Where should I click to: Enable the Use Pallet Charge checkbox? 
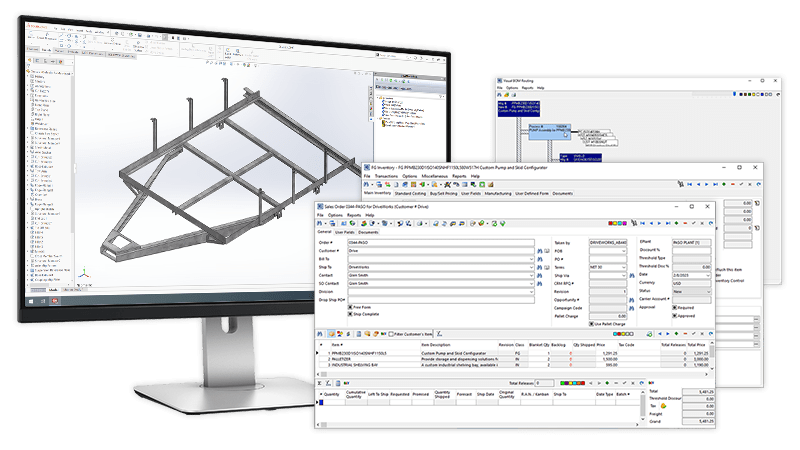(x=592, y=323)
